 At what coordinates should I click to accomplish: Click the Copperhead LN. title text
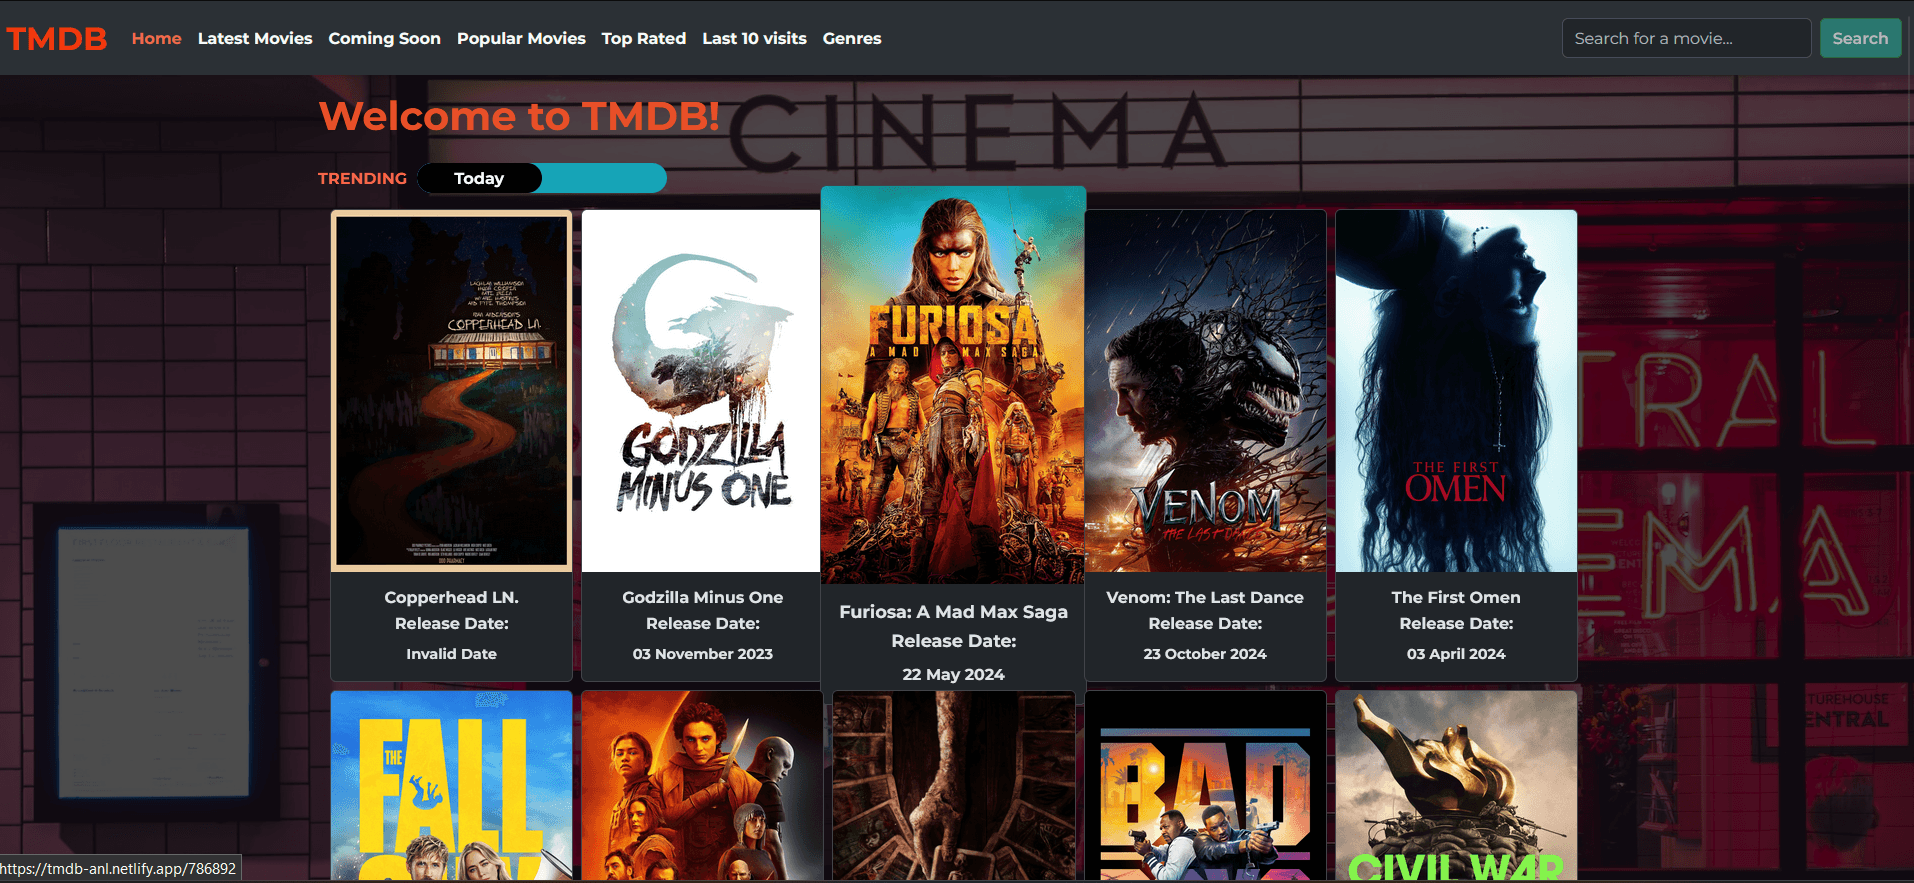[452, 597]
